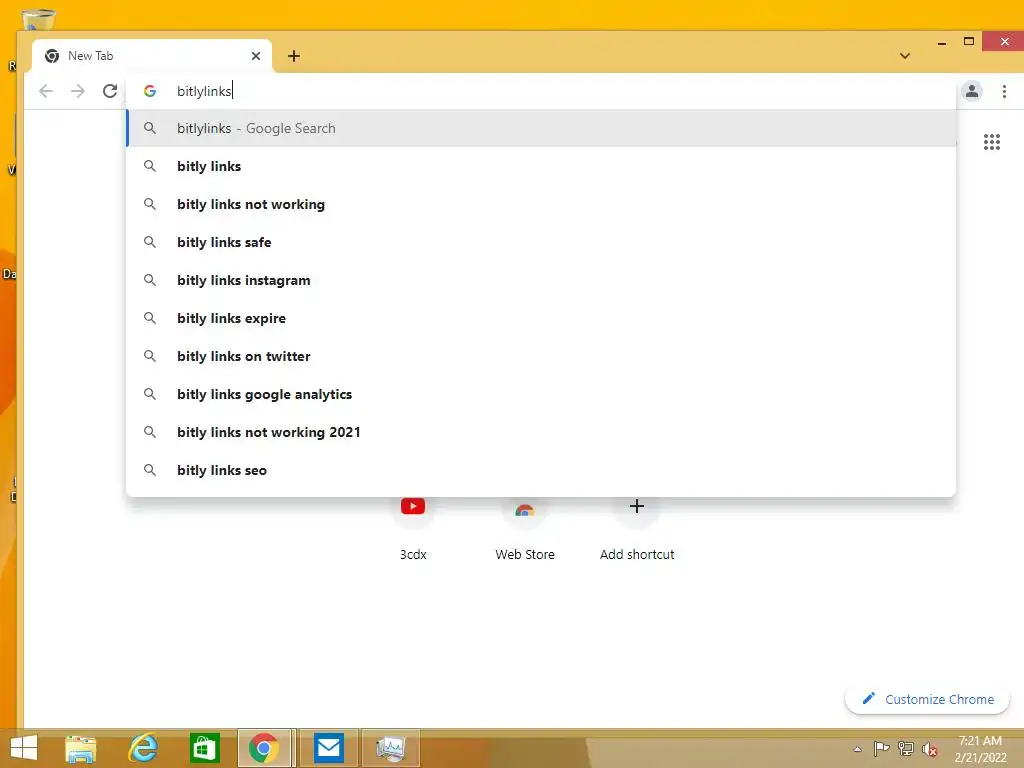Pick 'bitly links not working 2021' suggestion
The height and width of the screenshot is (768, 1024).
pyautogui.click(x=541, y=432)
